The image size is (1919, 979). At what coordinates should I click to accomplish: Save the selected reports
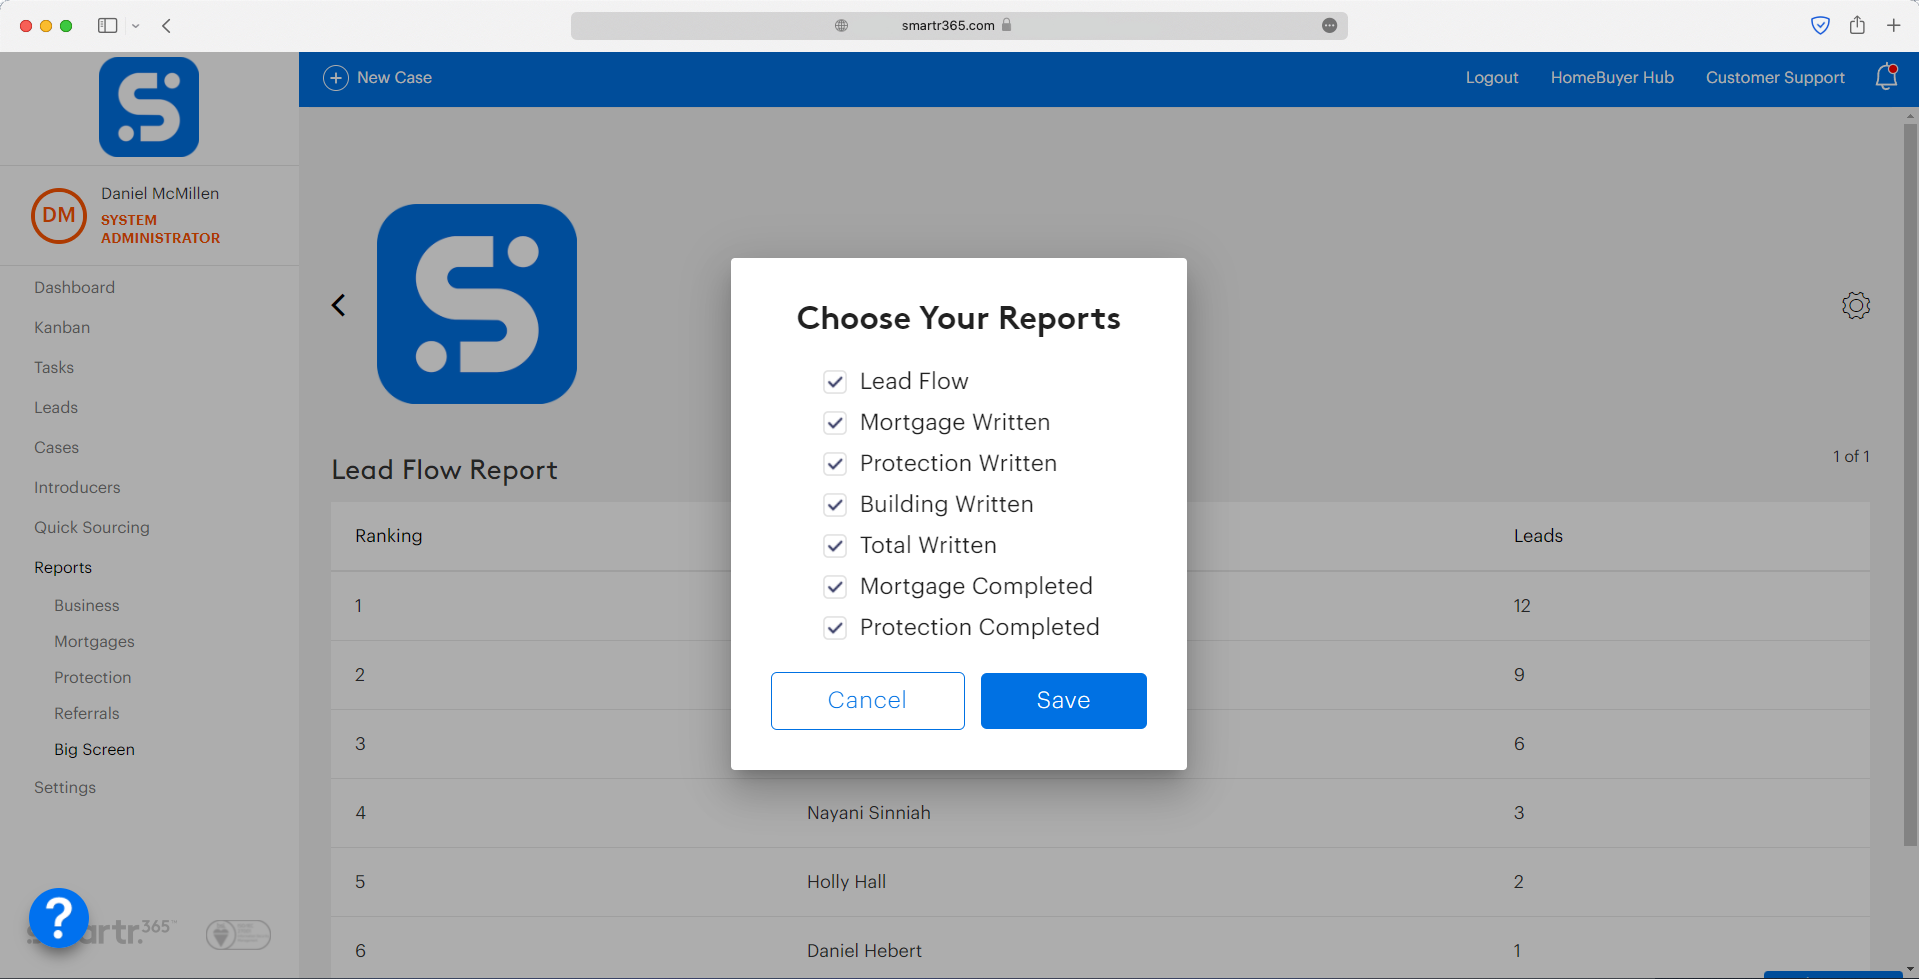pyautogui.click(x=1064, y=701)
